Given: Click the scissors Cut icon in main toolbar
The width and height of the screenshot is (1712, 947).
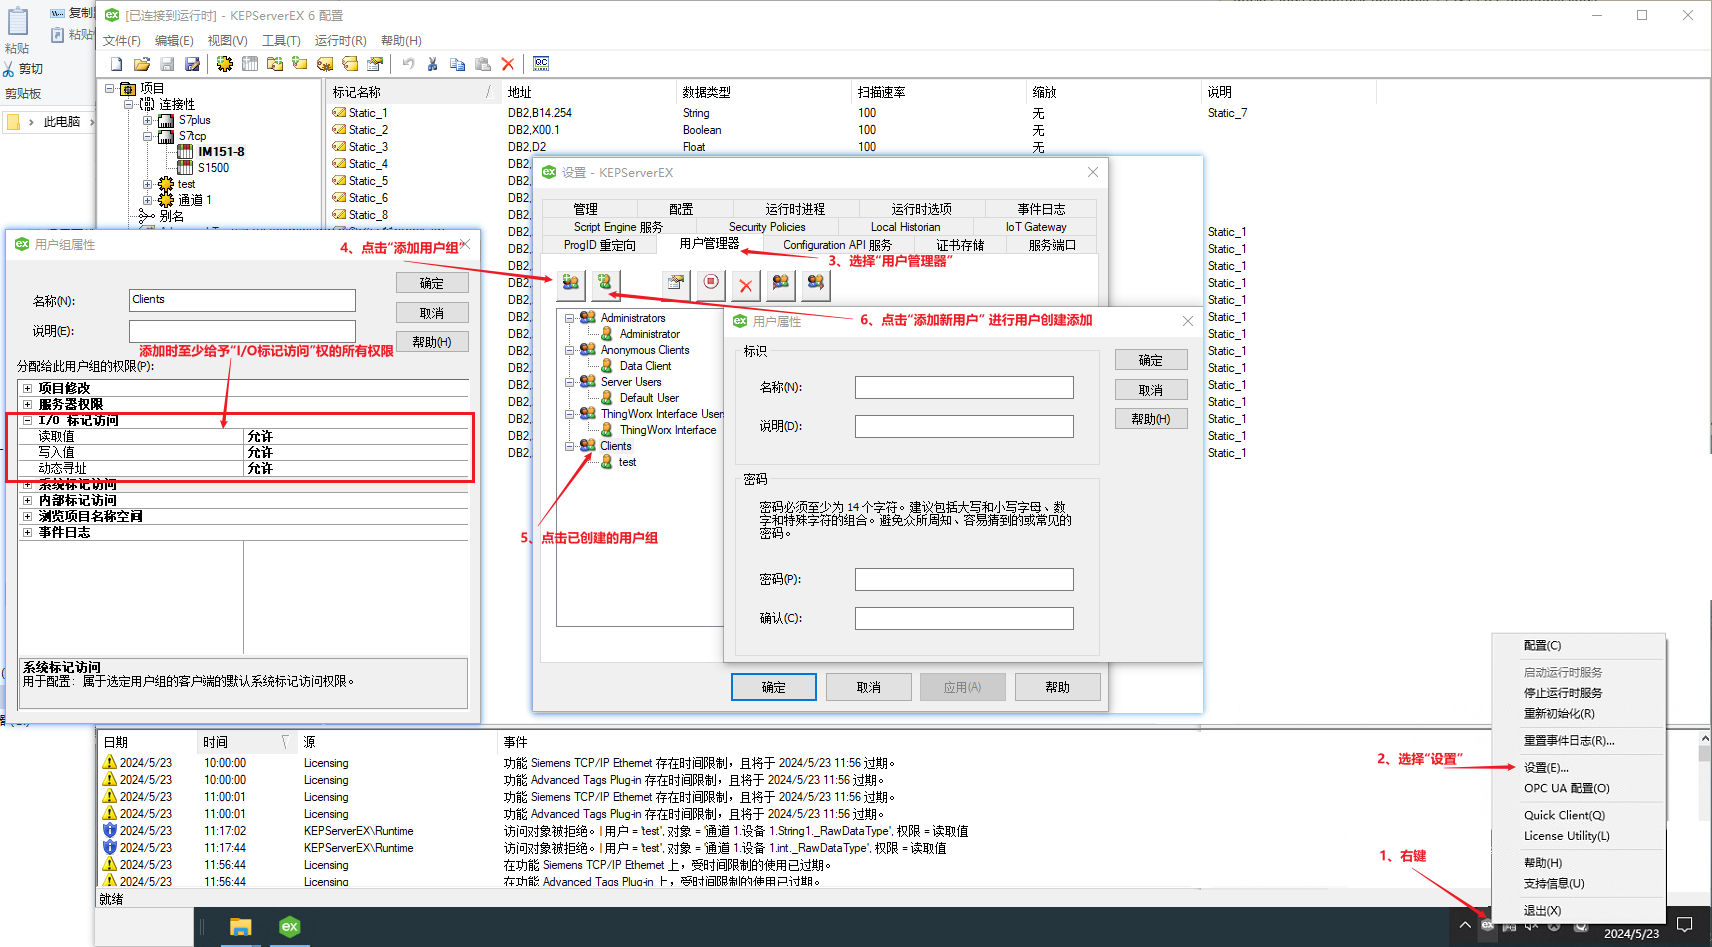Looking at the screenshot, I should click(432, 64).
